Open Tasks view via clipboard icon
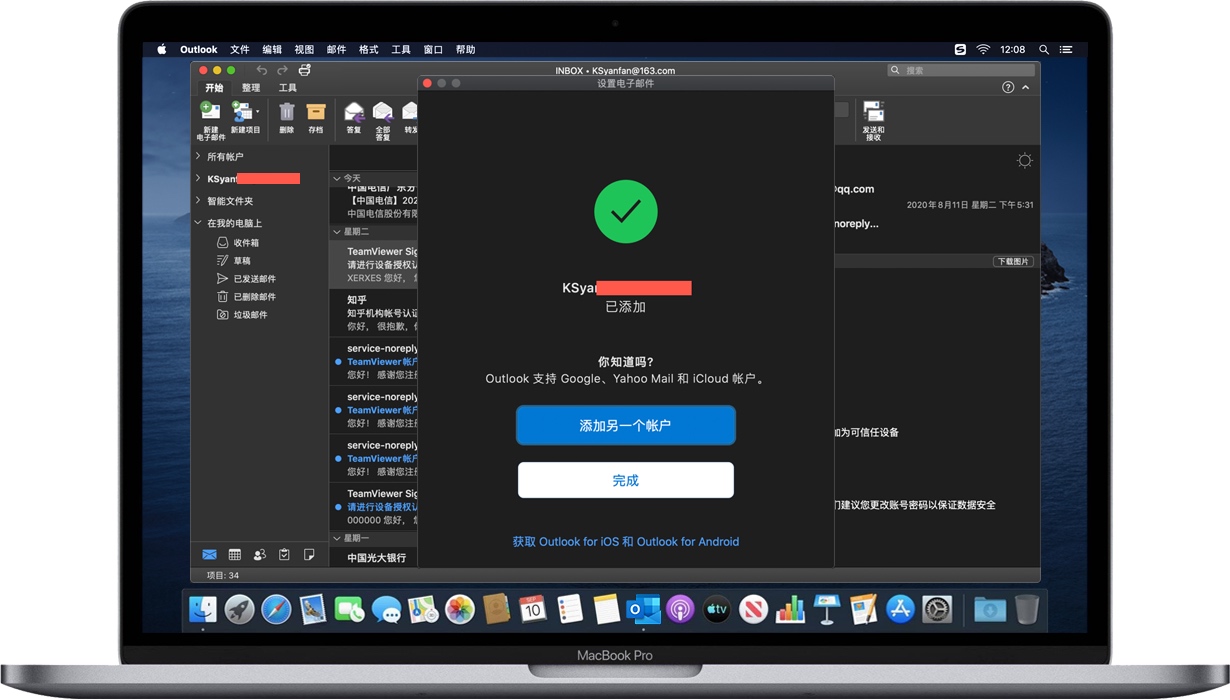 pos(285,554)
